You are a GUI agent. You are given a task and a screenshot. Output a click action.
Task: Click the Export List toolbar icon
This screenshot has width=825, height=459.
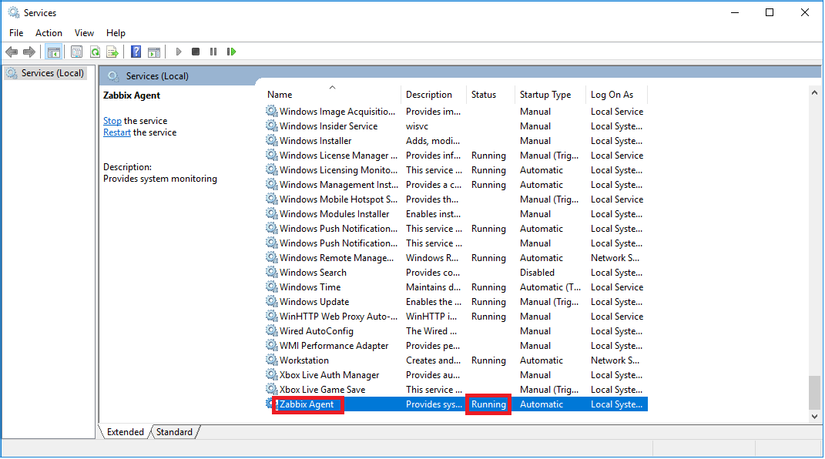click(112, 52)
